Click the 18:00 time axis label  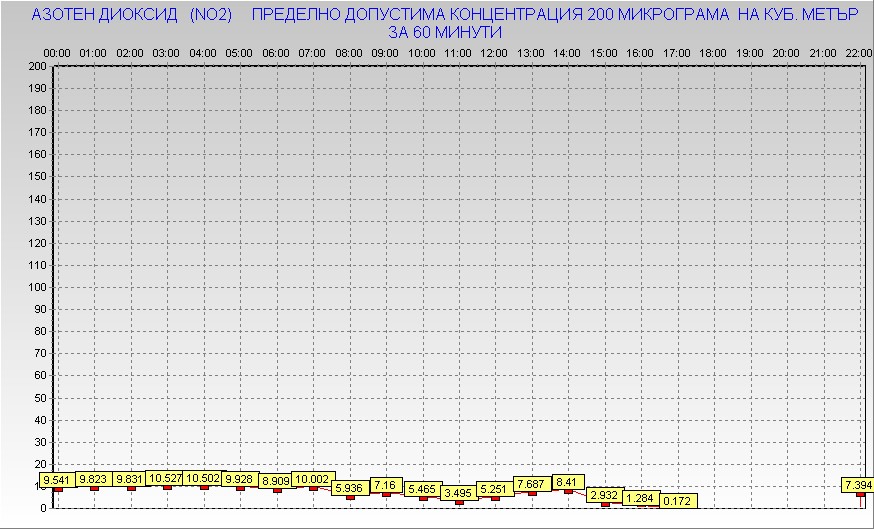(x=713, y=53)
